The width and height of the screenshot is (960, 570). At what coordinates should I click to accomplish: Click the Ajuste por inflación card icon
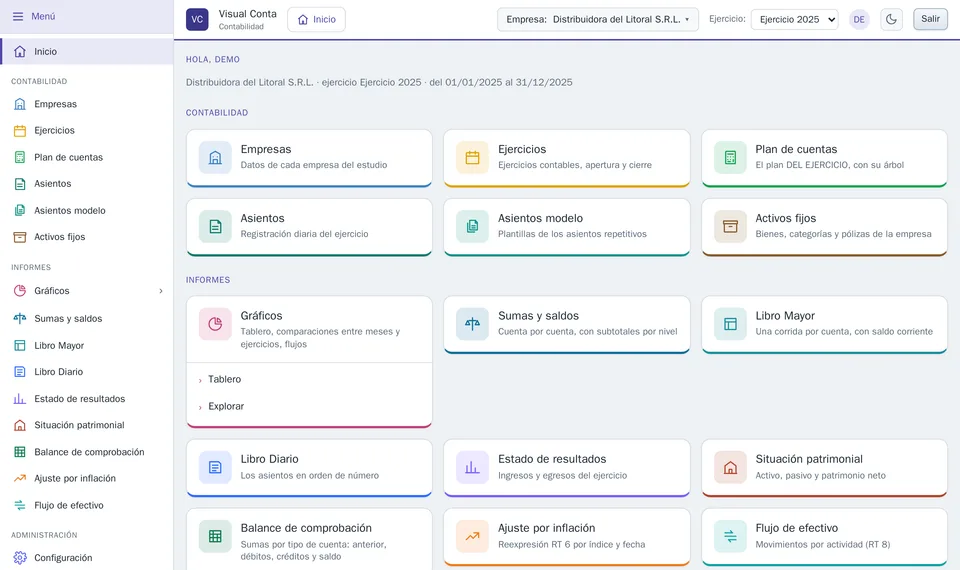pyautogui.click(x=472, y=536)
